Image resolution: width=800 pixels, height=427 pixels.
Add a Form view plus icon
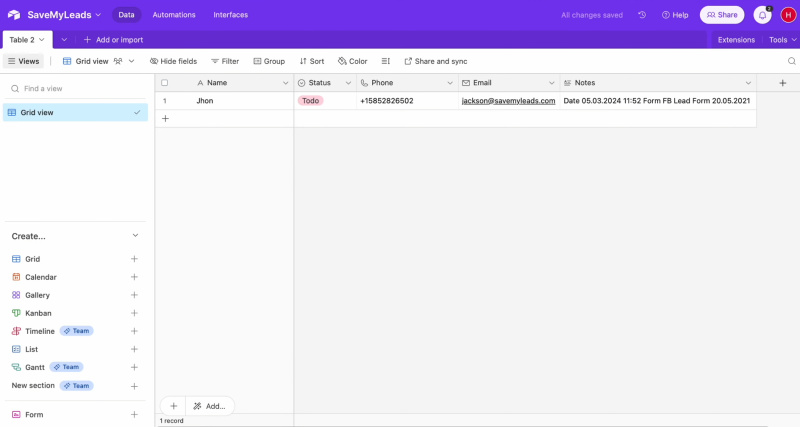tap(134, 415)
